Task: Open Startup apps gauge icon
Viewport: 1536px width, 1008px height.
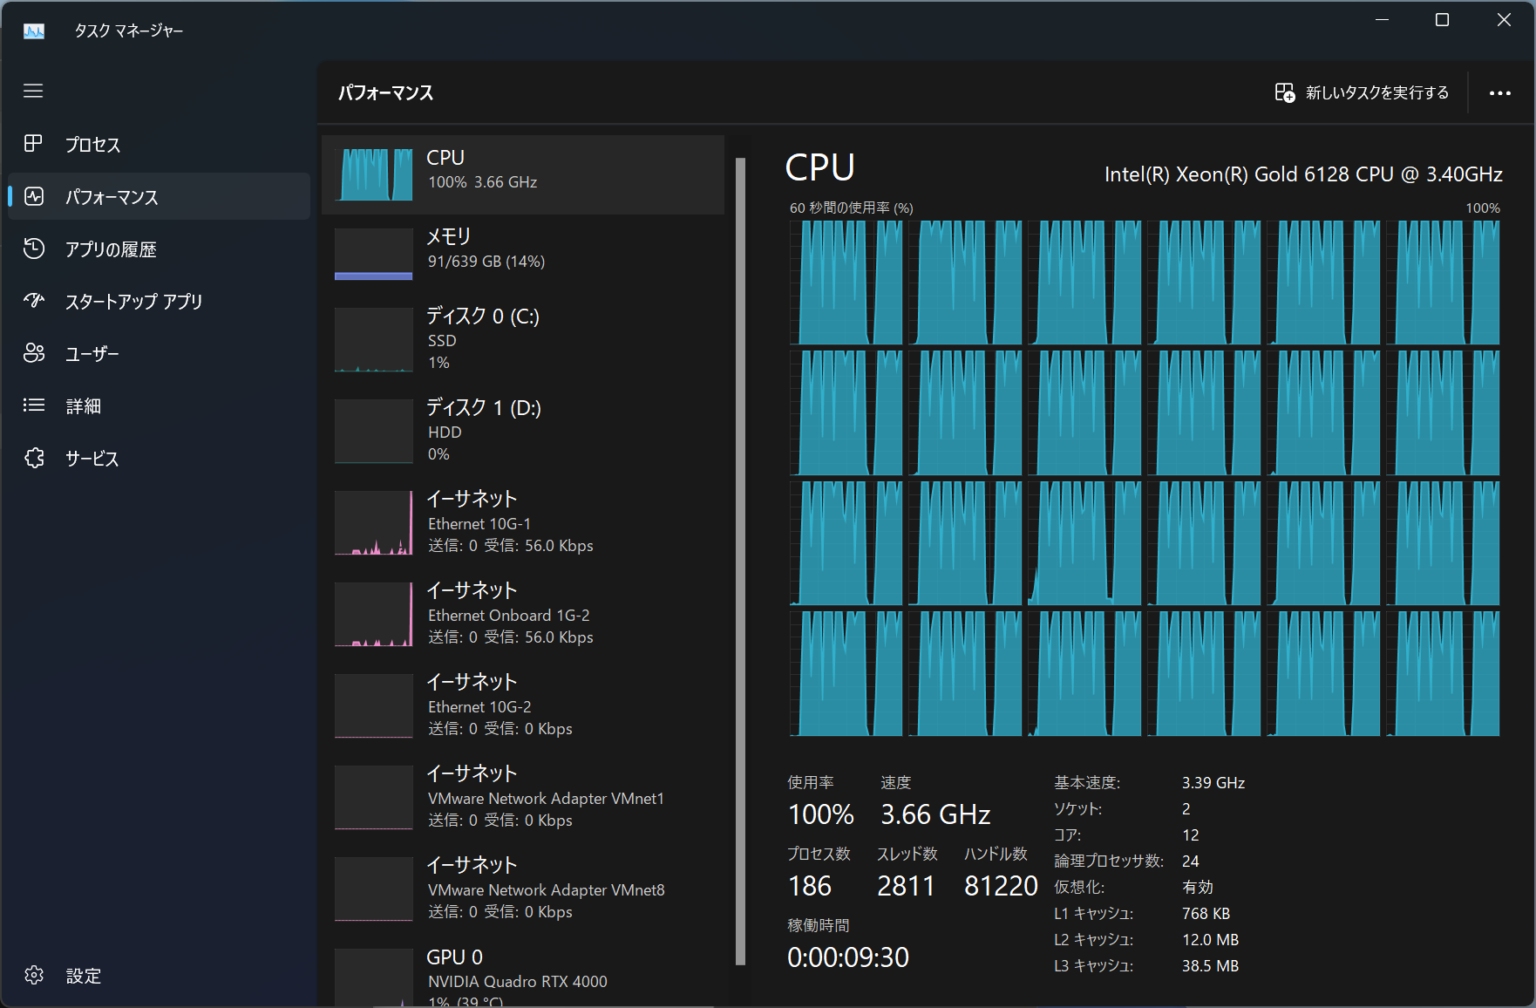Action: pos(33,301)
